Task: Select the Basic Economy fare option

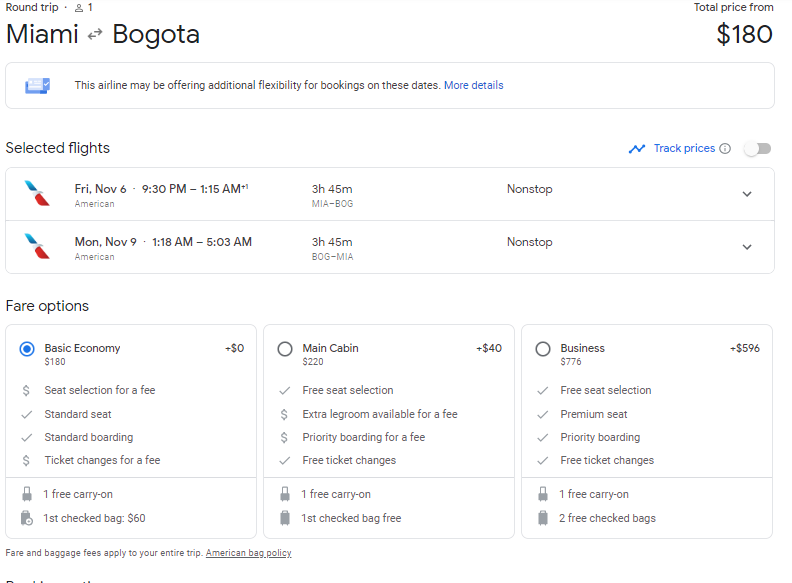Action: tap(27, 349)
